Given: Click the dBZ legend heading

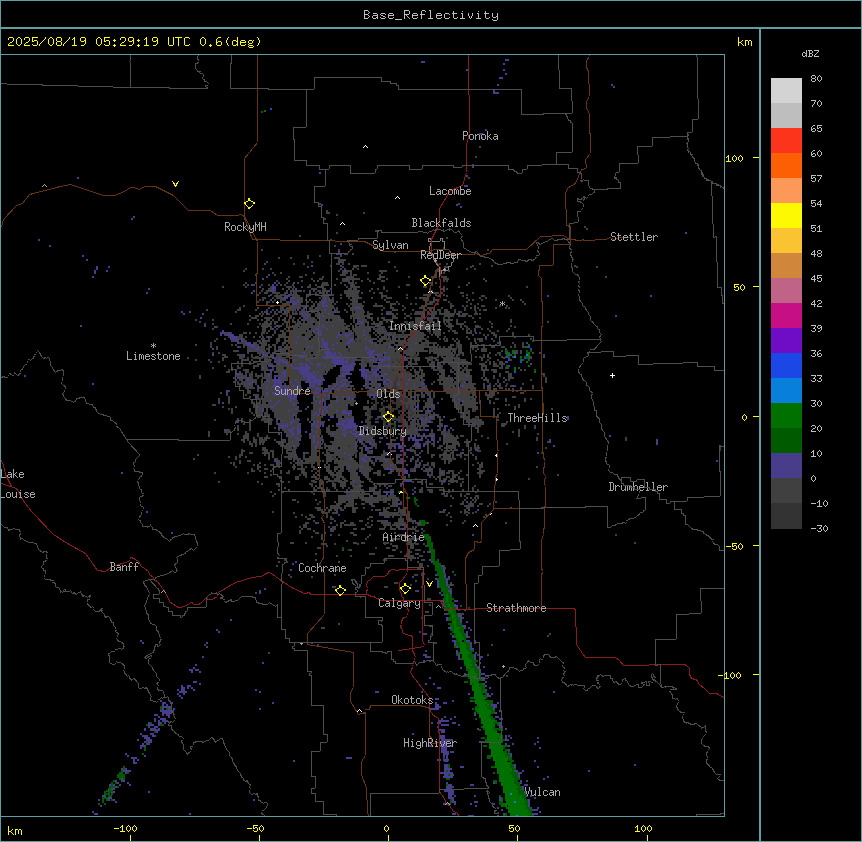Looking at the screenshot, I should (810, 53).
